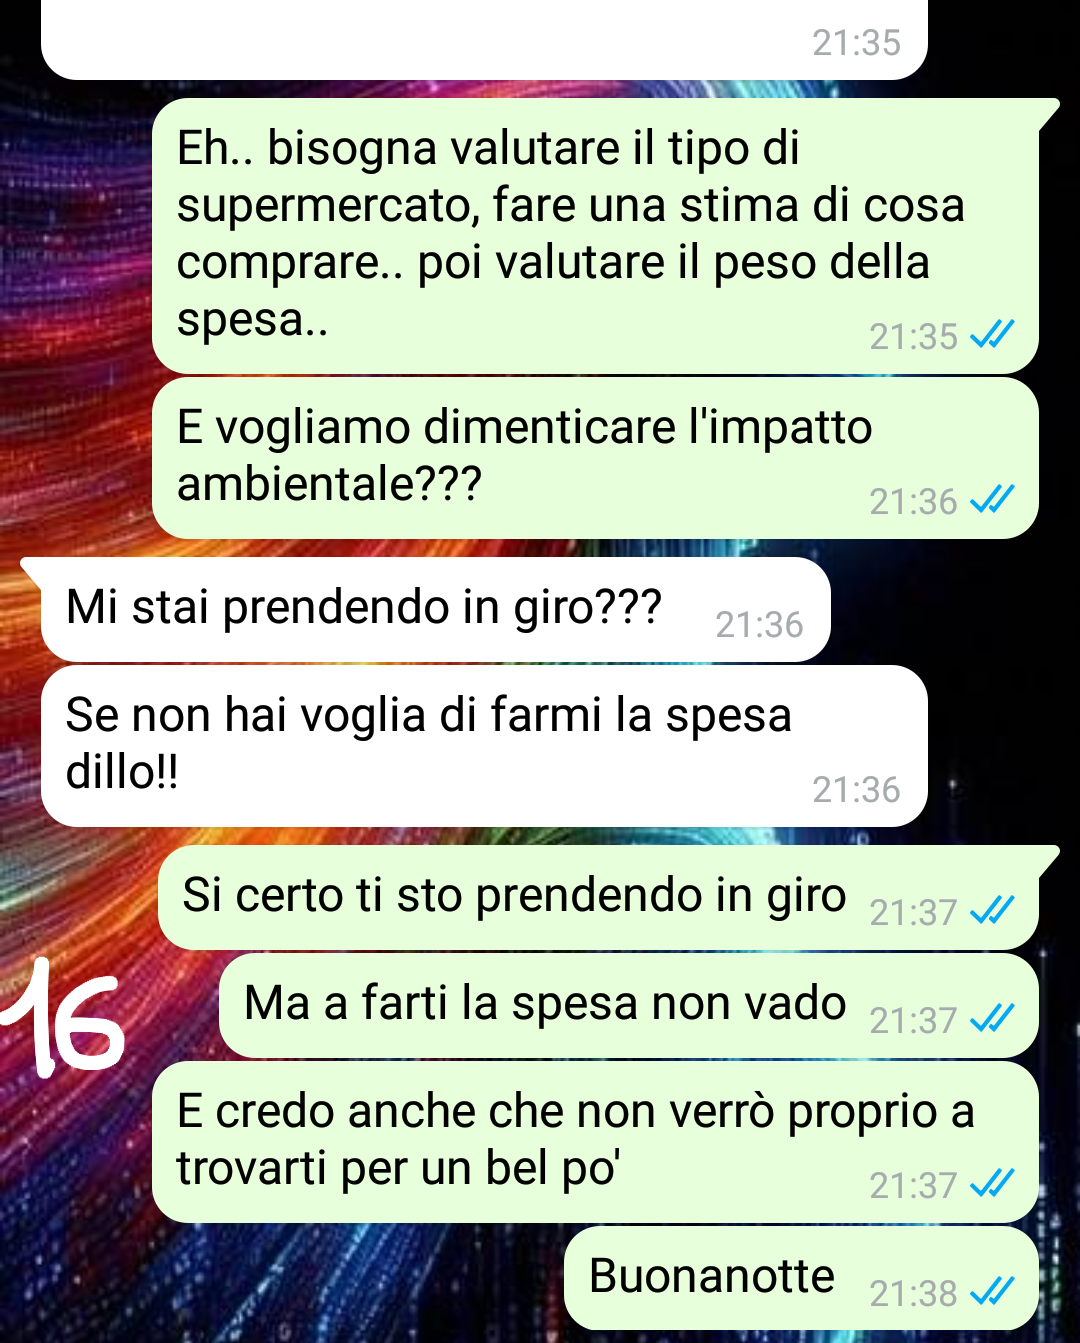The width and height of the screenshot is (1080, 1343).
Task: Tap the blue ticks on 'E vogliamo dimenticare' message
Action: tap(993, 500)
